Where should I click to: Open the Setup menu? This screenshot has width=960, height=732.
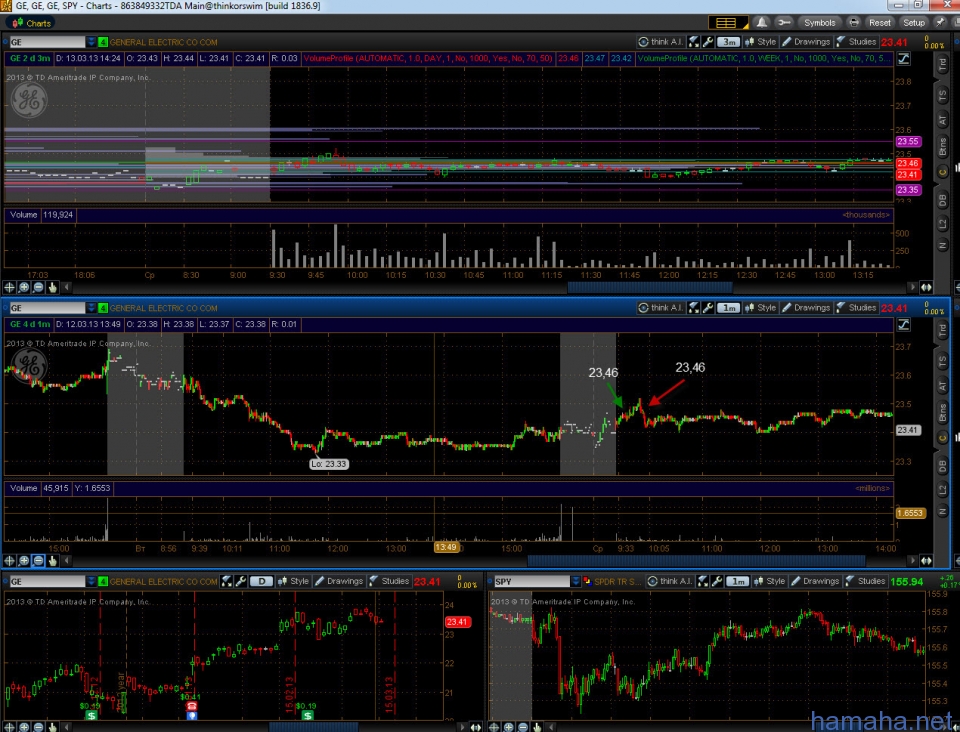tap(913, 23)
